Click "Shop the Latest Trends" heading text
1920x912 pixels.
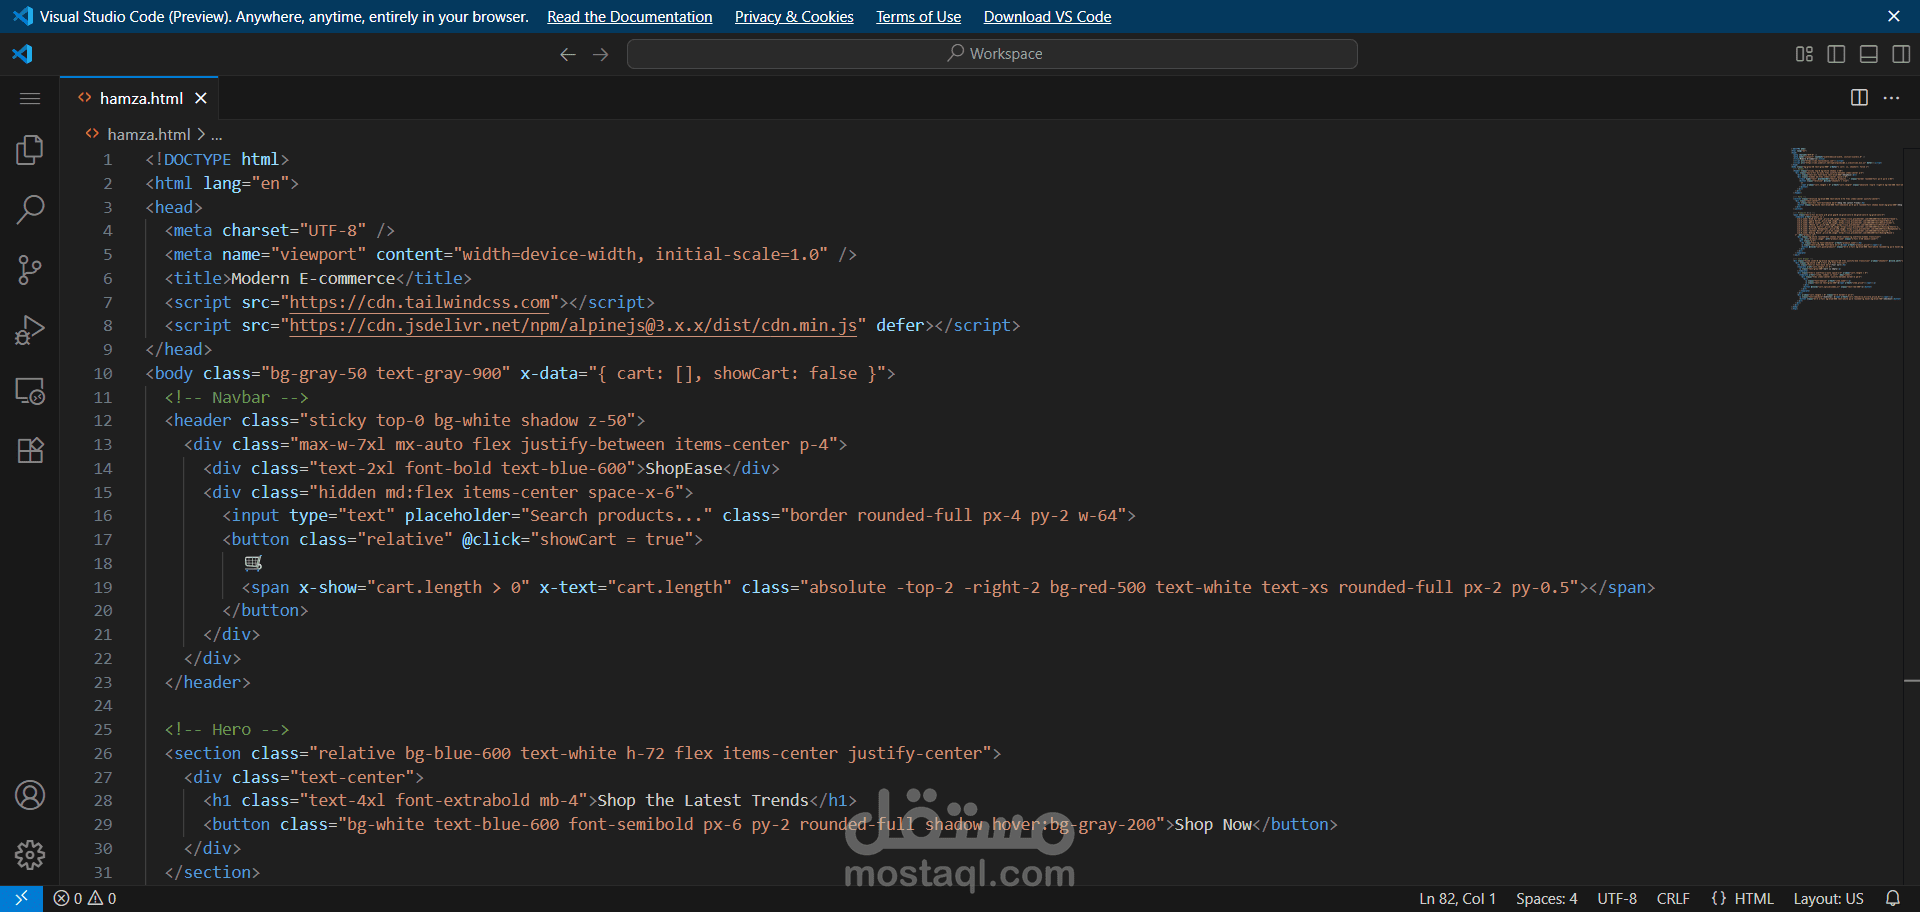click(703, 801)
